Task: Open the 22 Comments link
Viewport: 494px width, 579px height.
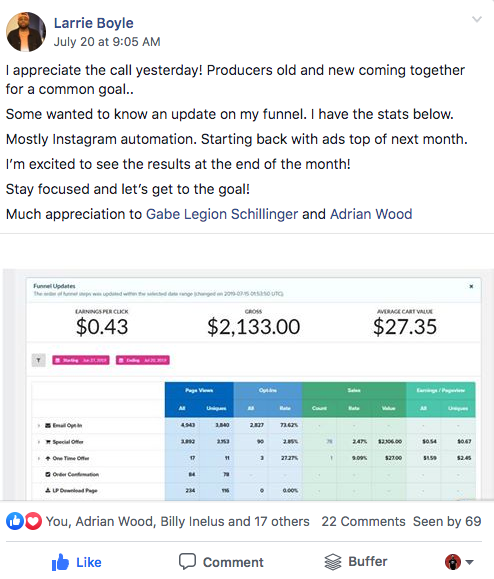Action: pyautogui.click(x=363, y=521)
